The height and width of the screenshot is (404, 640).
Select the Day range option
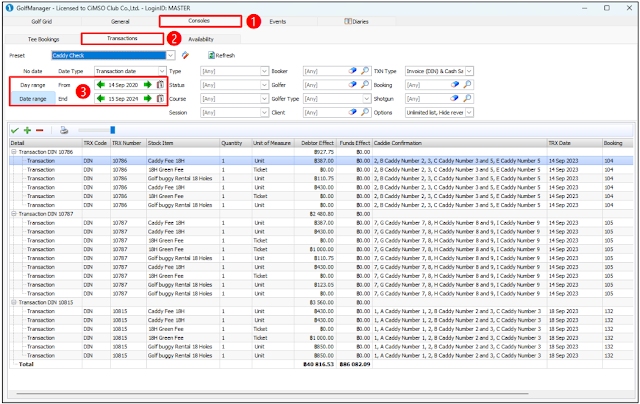click(x=33, y=85)
